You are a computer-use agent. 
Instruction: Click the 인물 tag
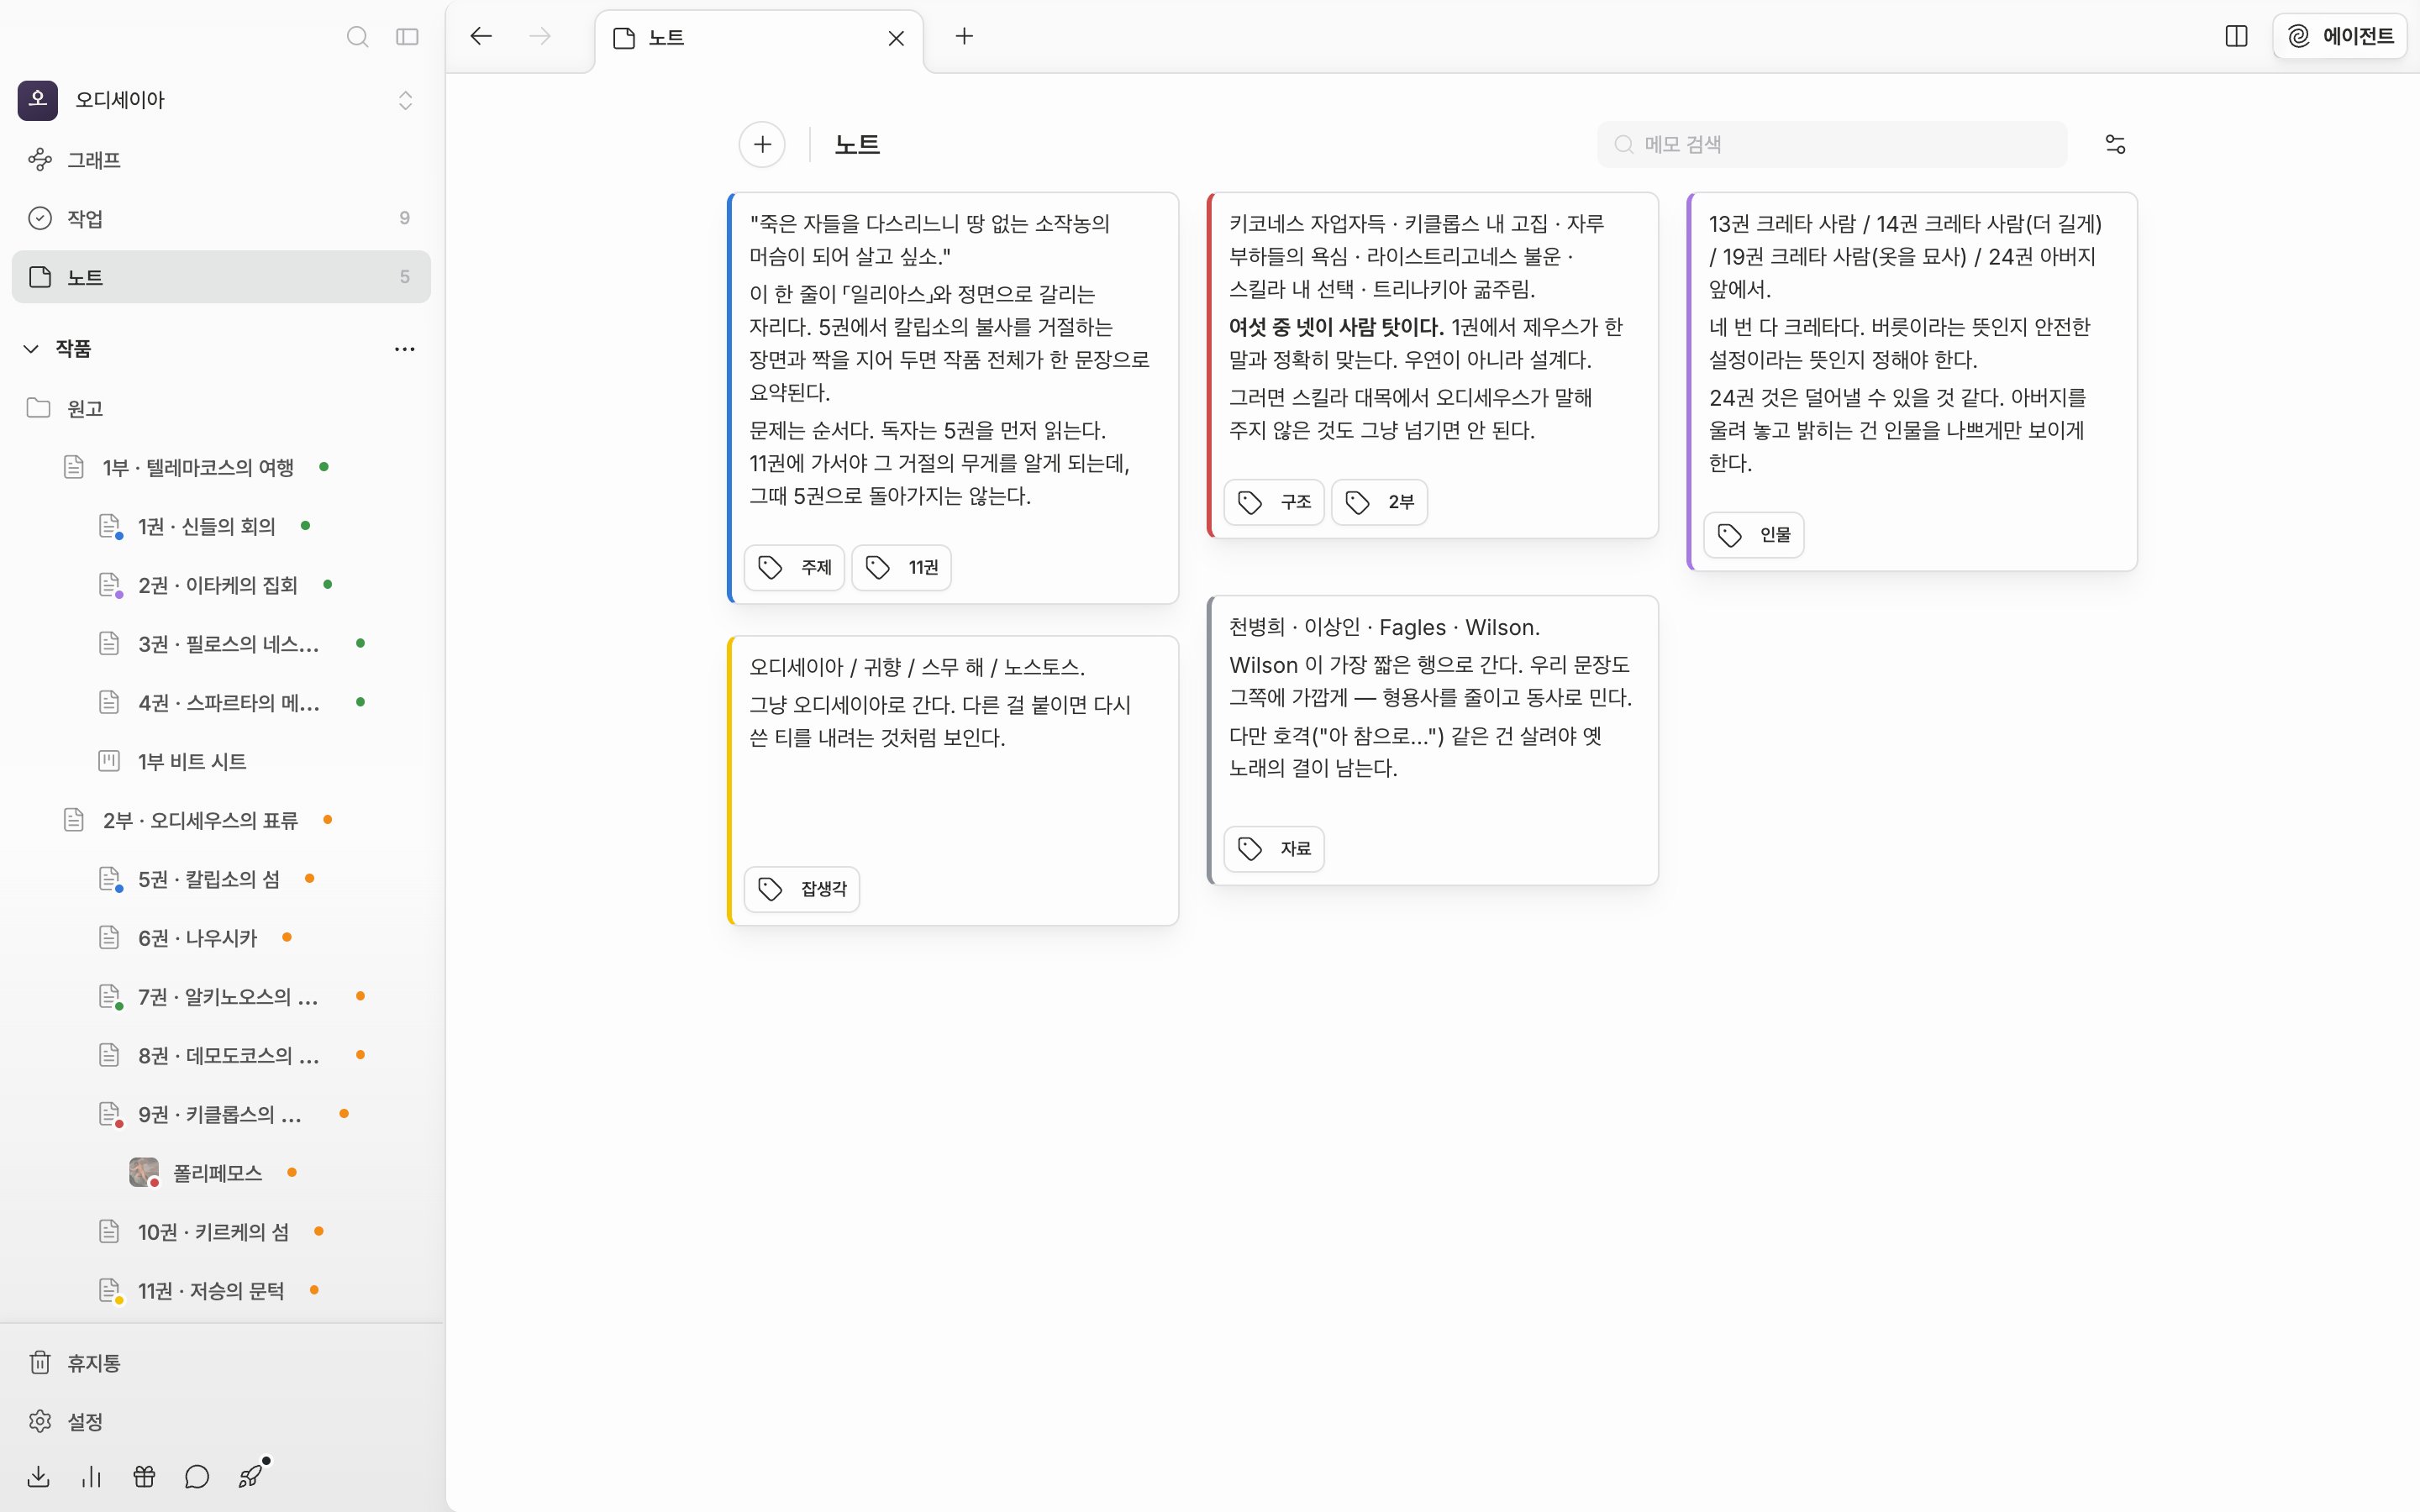click(1754, 535)
